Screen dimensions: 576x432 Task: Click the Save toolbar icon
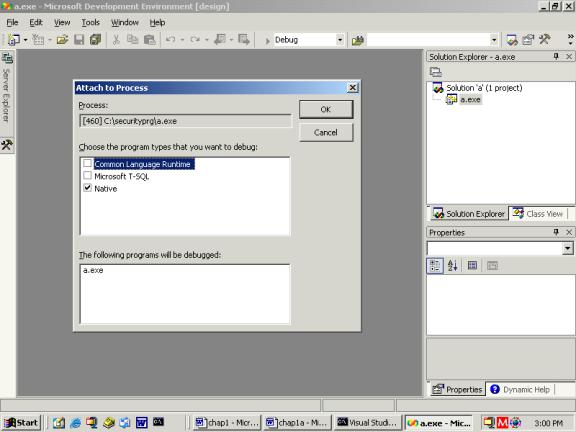point(79,40)
